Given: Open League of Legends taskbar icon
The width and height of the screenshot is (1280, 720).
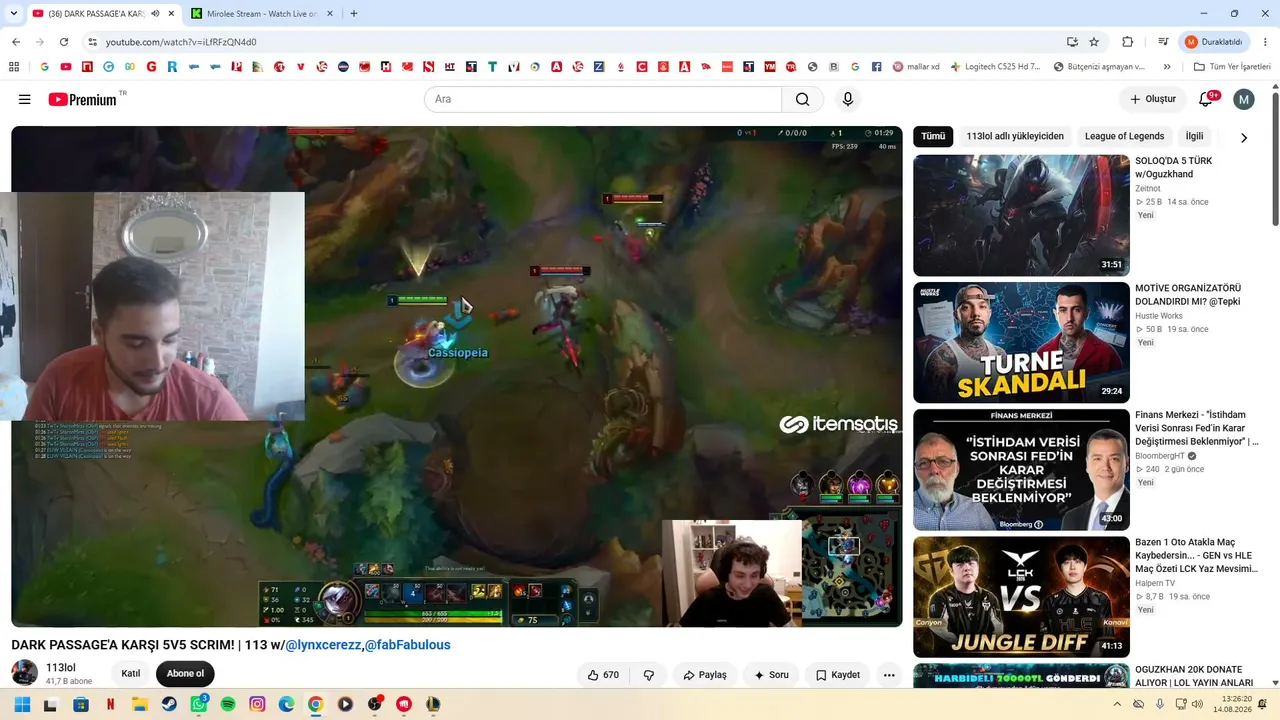Looking at the screenshot, I should [433, 704].
